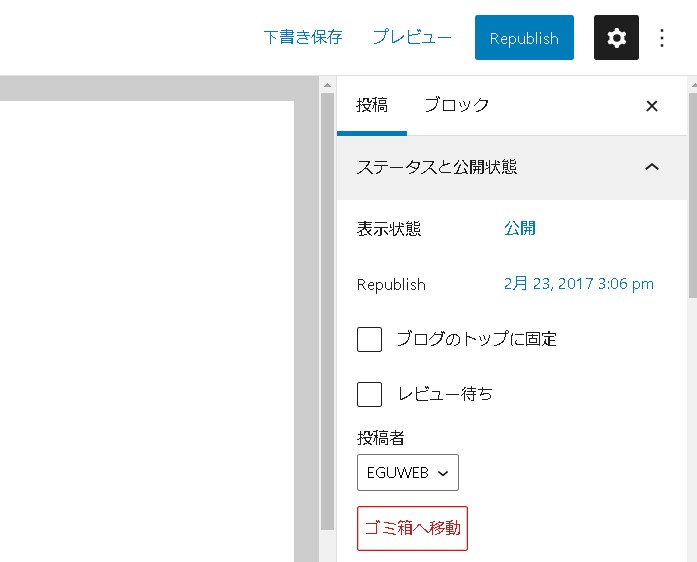Collapse the ステータスと公開状態 panel

point(652,167)
